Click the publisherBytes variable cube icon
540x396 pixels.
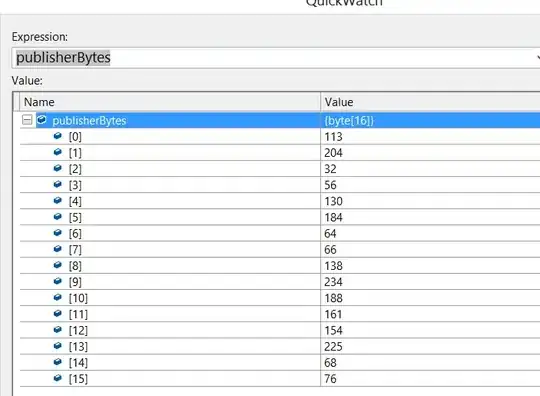(x=42, y=120)
